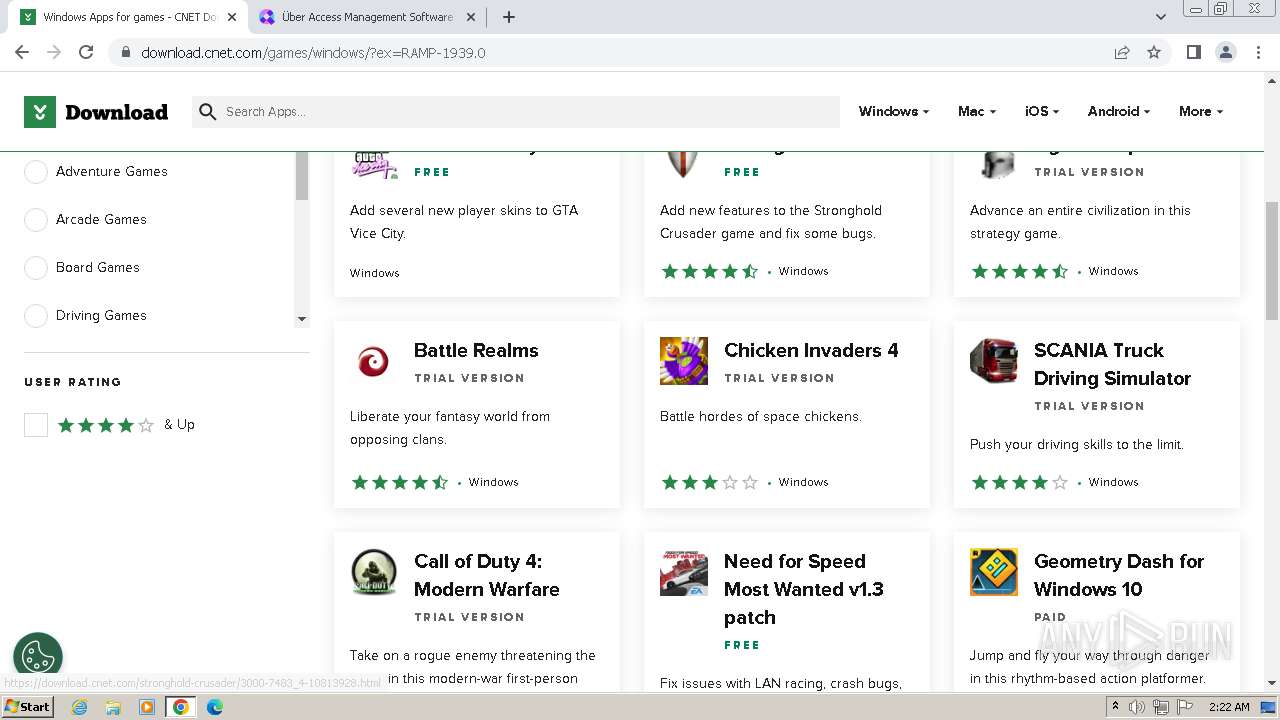This screenshot has width=1280, height=720.
Task: Open Call of Duty 4 app icon
Action: pos(374,572)
